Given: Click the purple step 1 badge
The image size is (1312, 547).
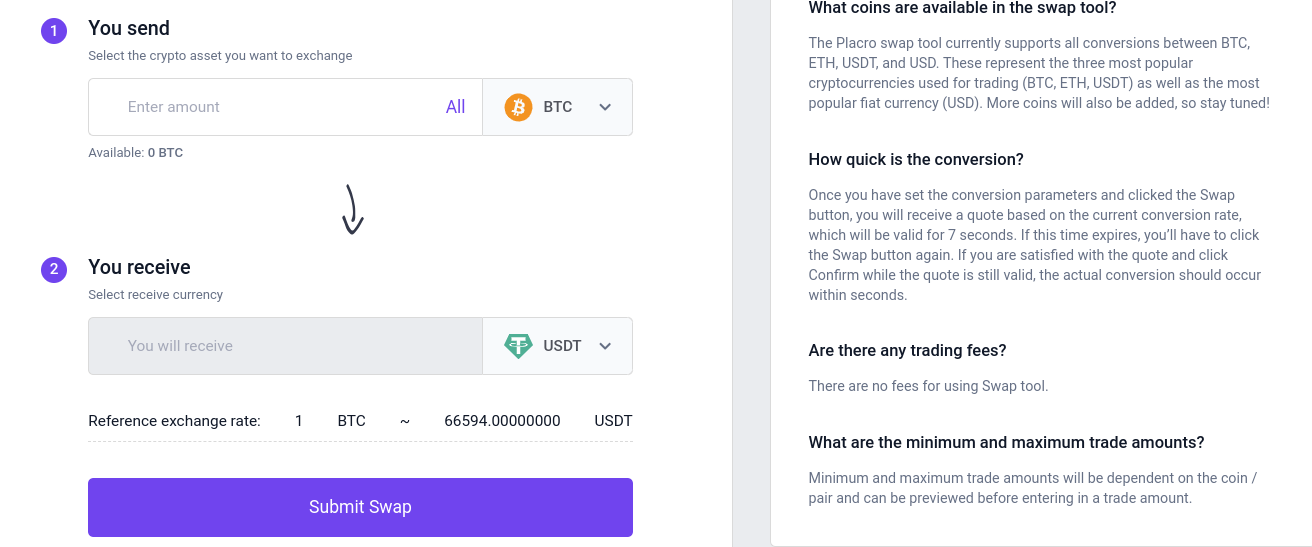Looking at the screenshot, I should pyautogui.click(x=53, y=31).
